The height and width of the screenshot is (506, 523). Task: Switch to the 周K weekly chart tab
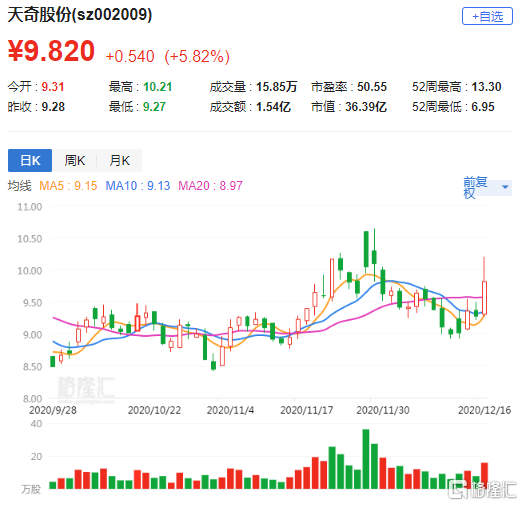point(75,160)
